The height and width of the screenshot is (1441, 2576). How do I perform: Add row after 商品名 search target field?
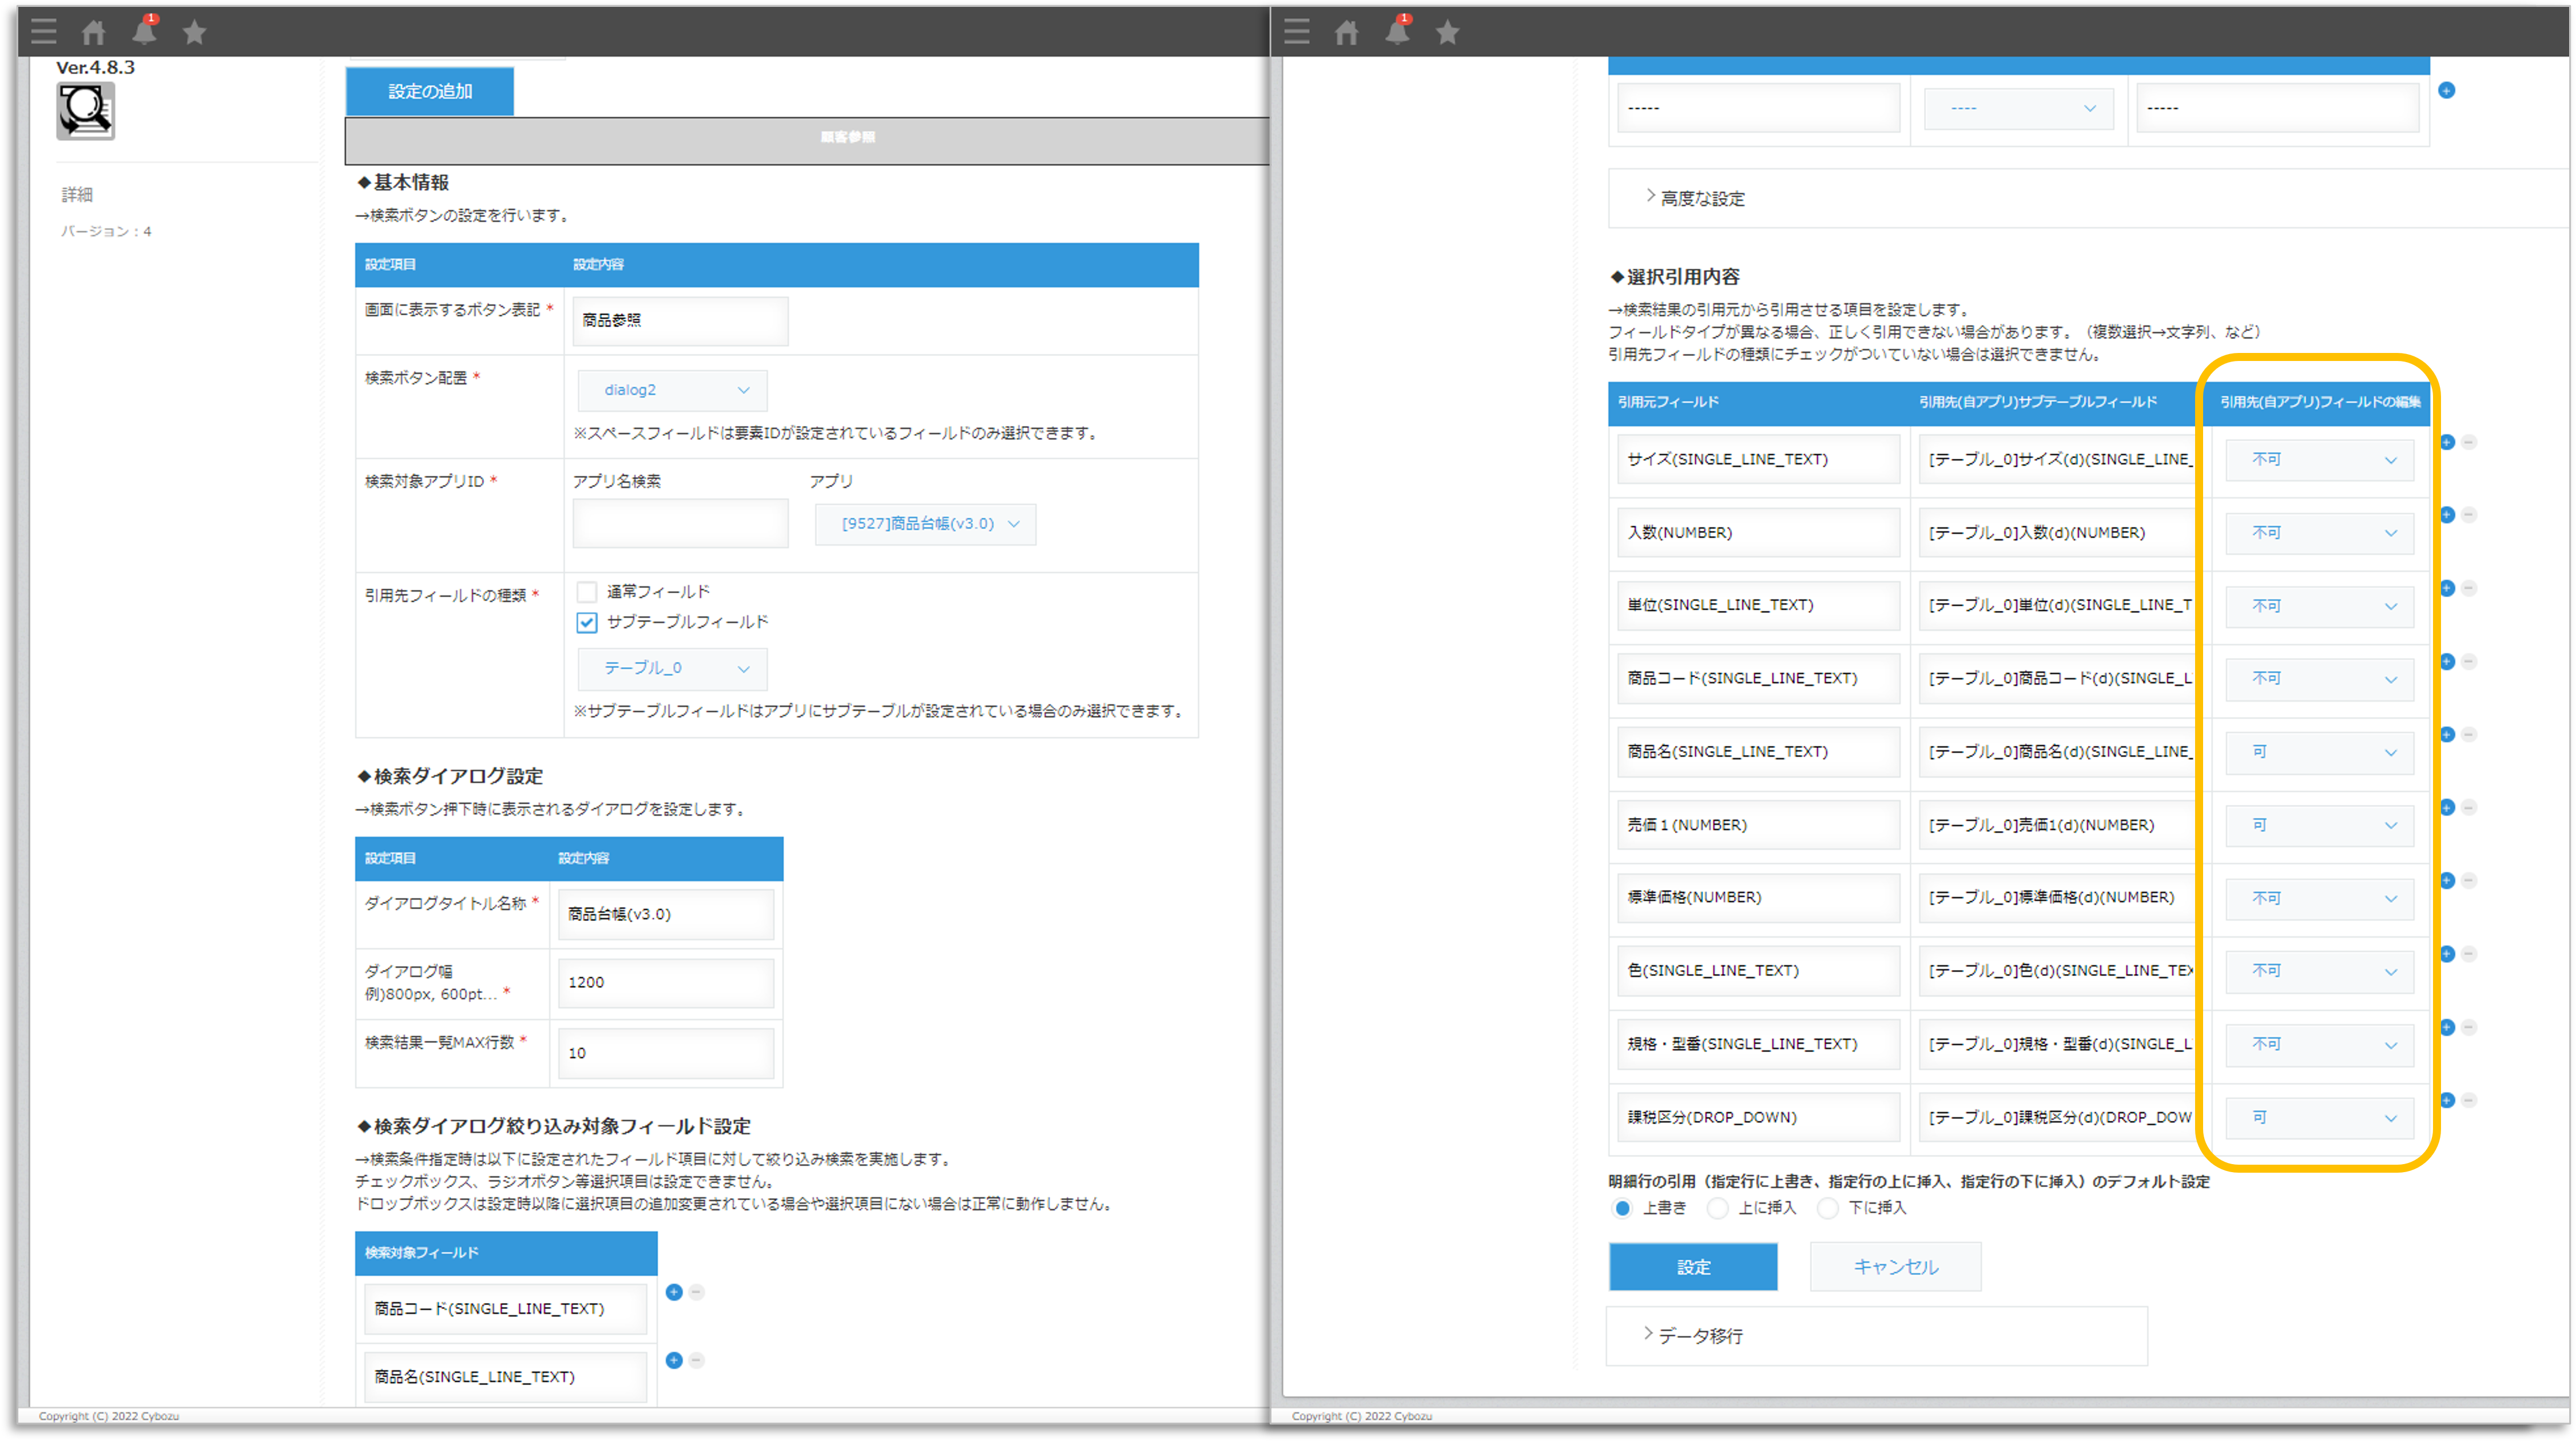point(674,1360)
